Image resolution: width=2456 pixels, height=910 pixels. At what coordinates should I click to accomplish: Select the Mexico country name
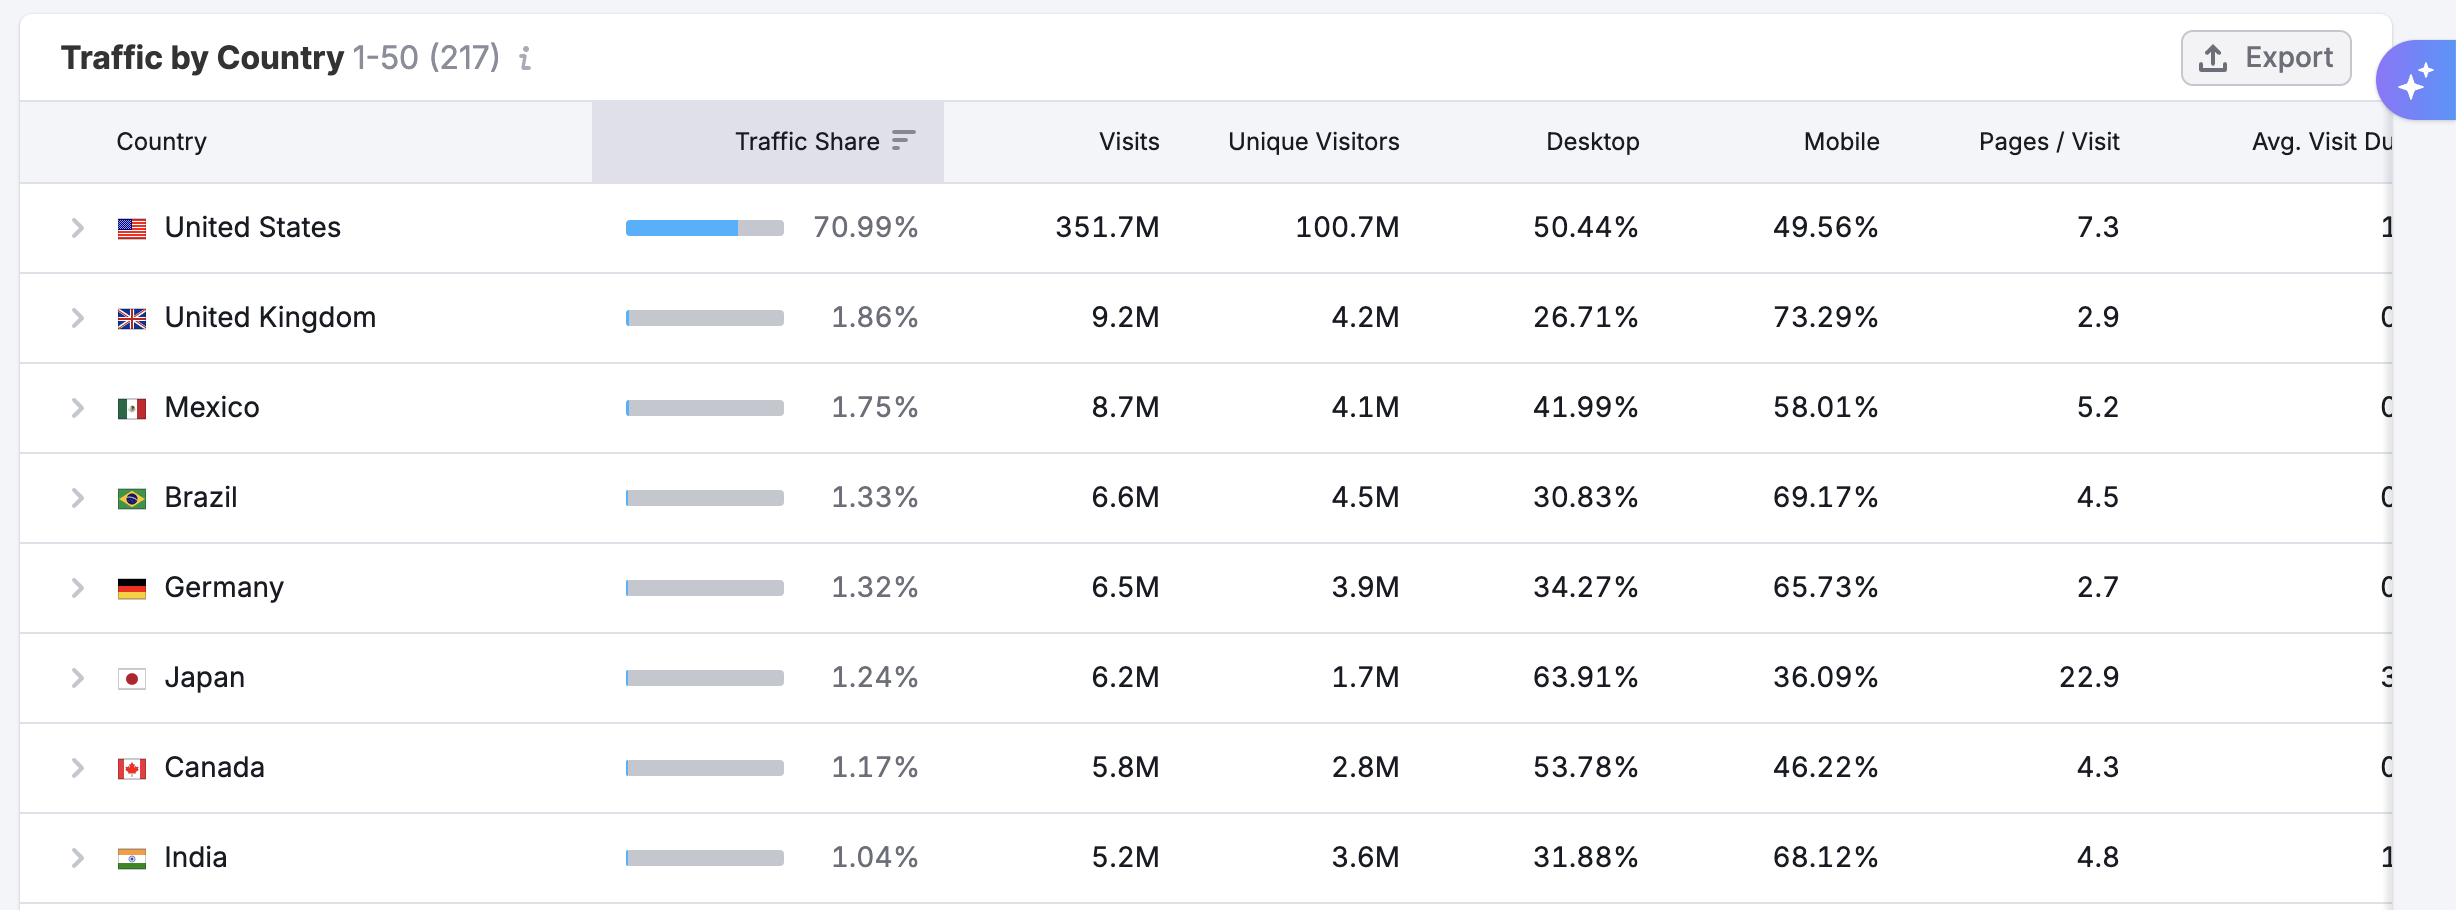pyautogui.click(x=211, y=407)
